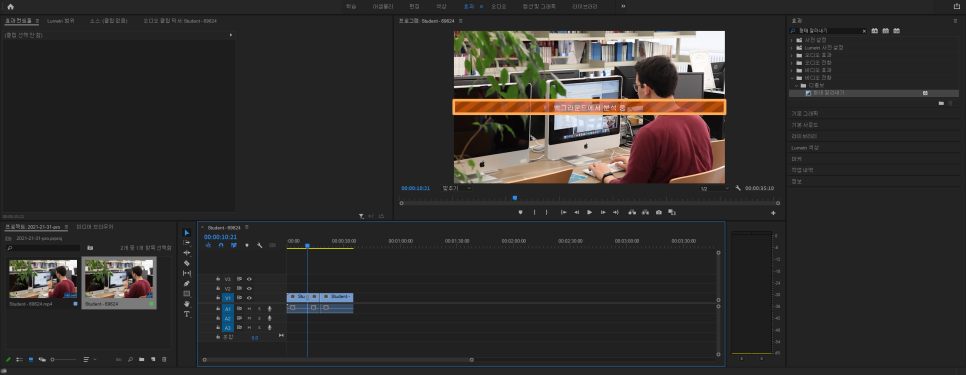The width and height of the screenshot is (966, 375).
Task: Select the Razor tool
Action: tap(187, 263)
